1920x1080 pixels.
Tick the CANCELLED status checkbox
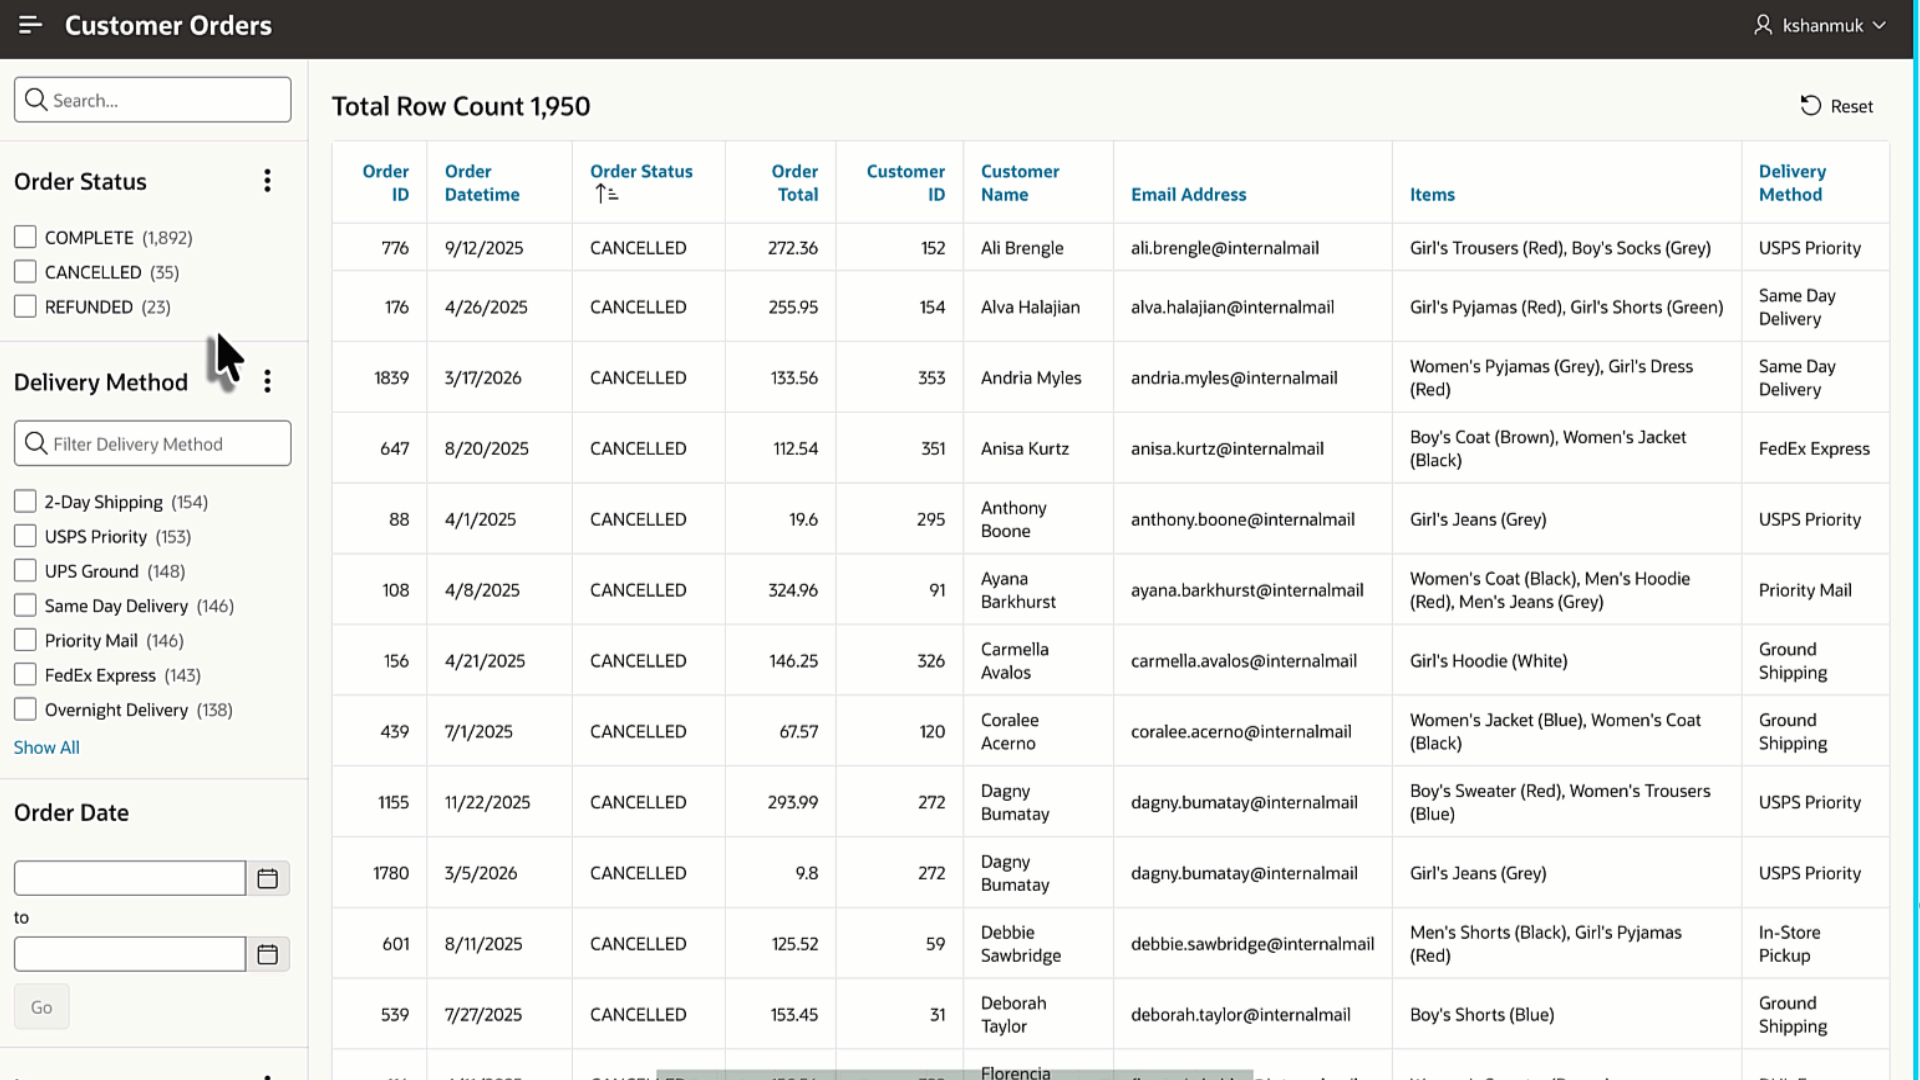click(25, 272)
